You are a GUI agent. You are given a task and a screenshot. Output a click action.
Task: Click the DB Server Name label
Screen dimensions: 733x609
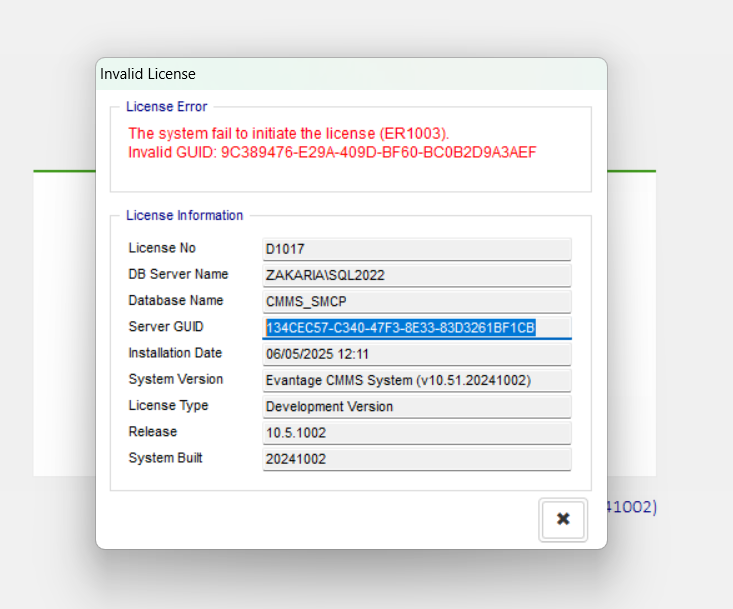178,274
